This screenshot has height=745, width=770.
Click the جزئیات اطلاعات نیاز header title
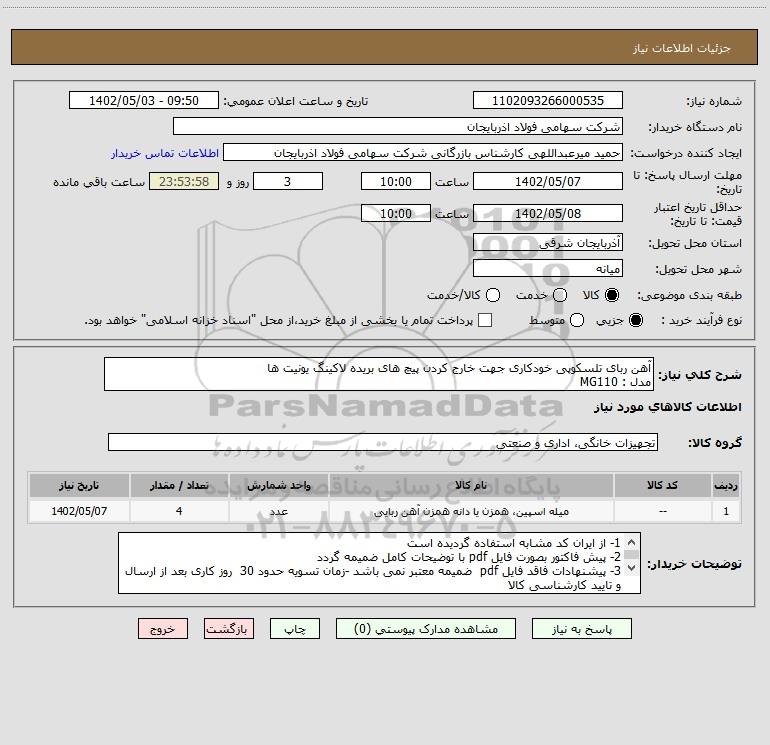click(682, 48)
